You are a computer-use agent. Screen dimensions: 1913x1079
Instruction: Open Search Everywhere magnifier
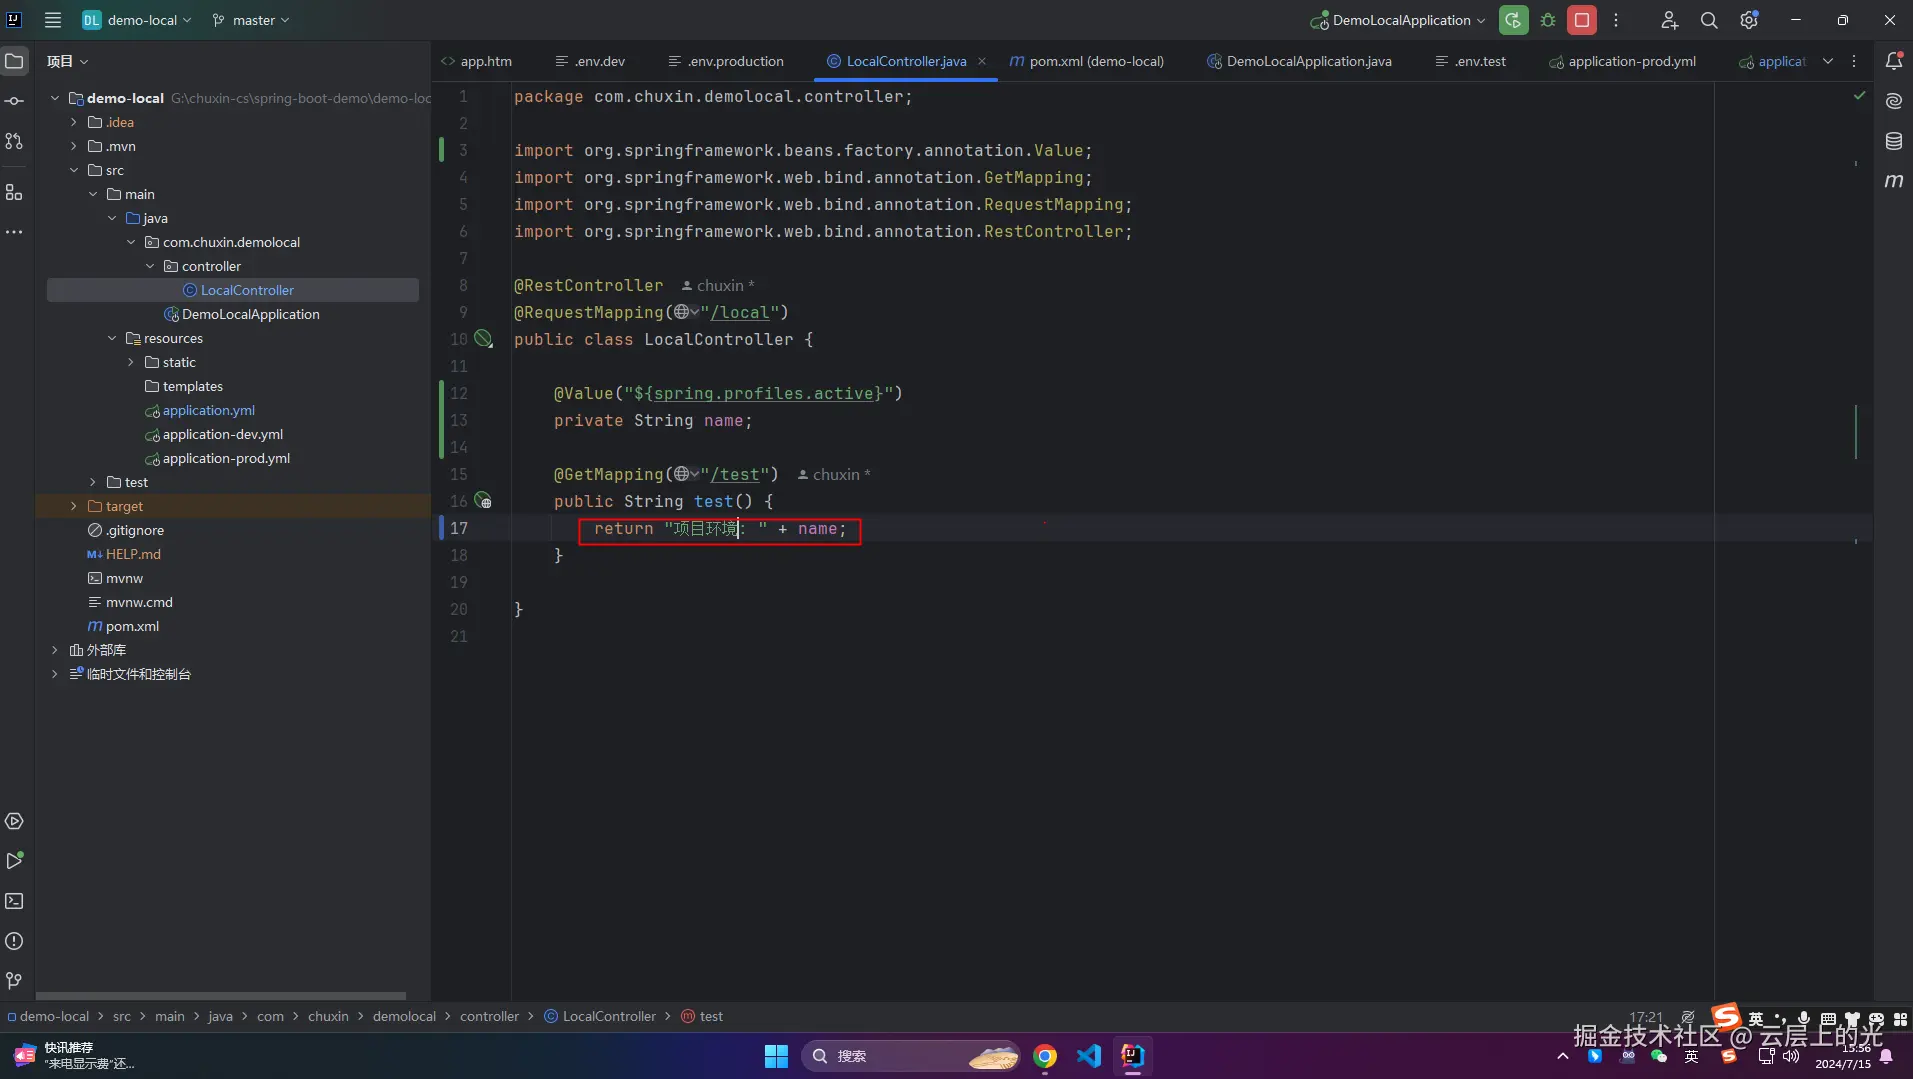coord(1709,20)
